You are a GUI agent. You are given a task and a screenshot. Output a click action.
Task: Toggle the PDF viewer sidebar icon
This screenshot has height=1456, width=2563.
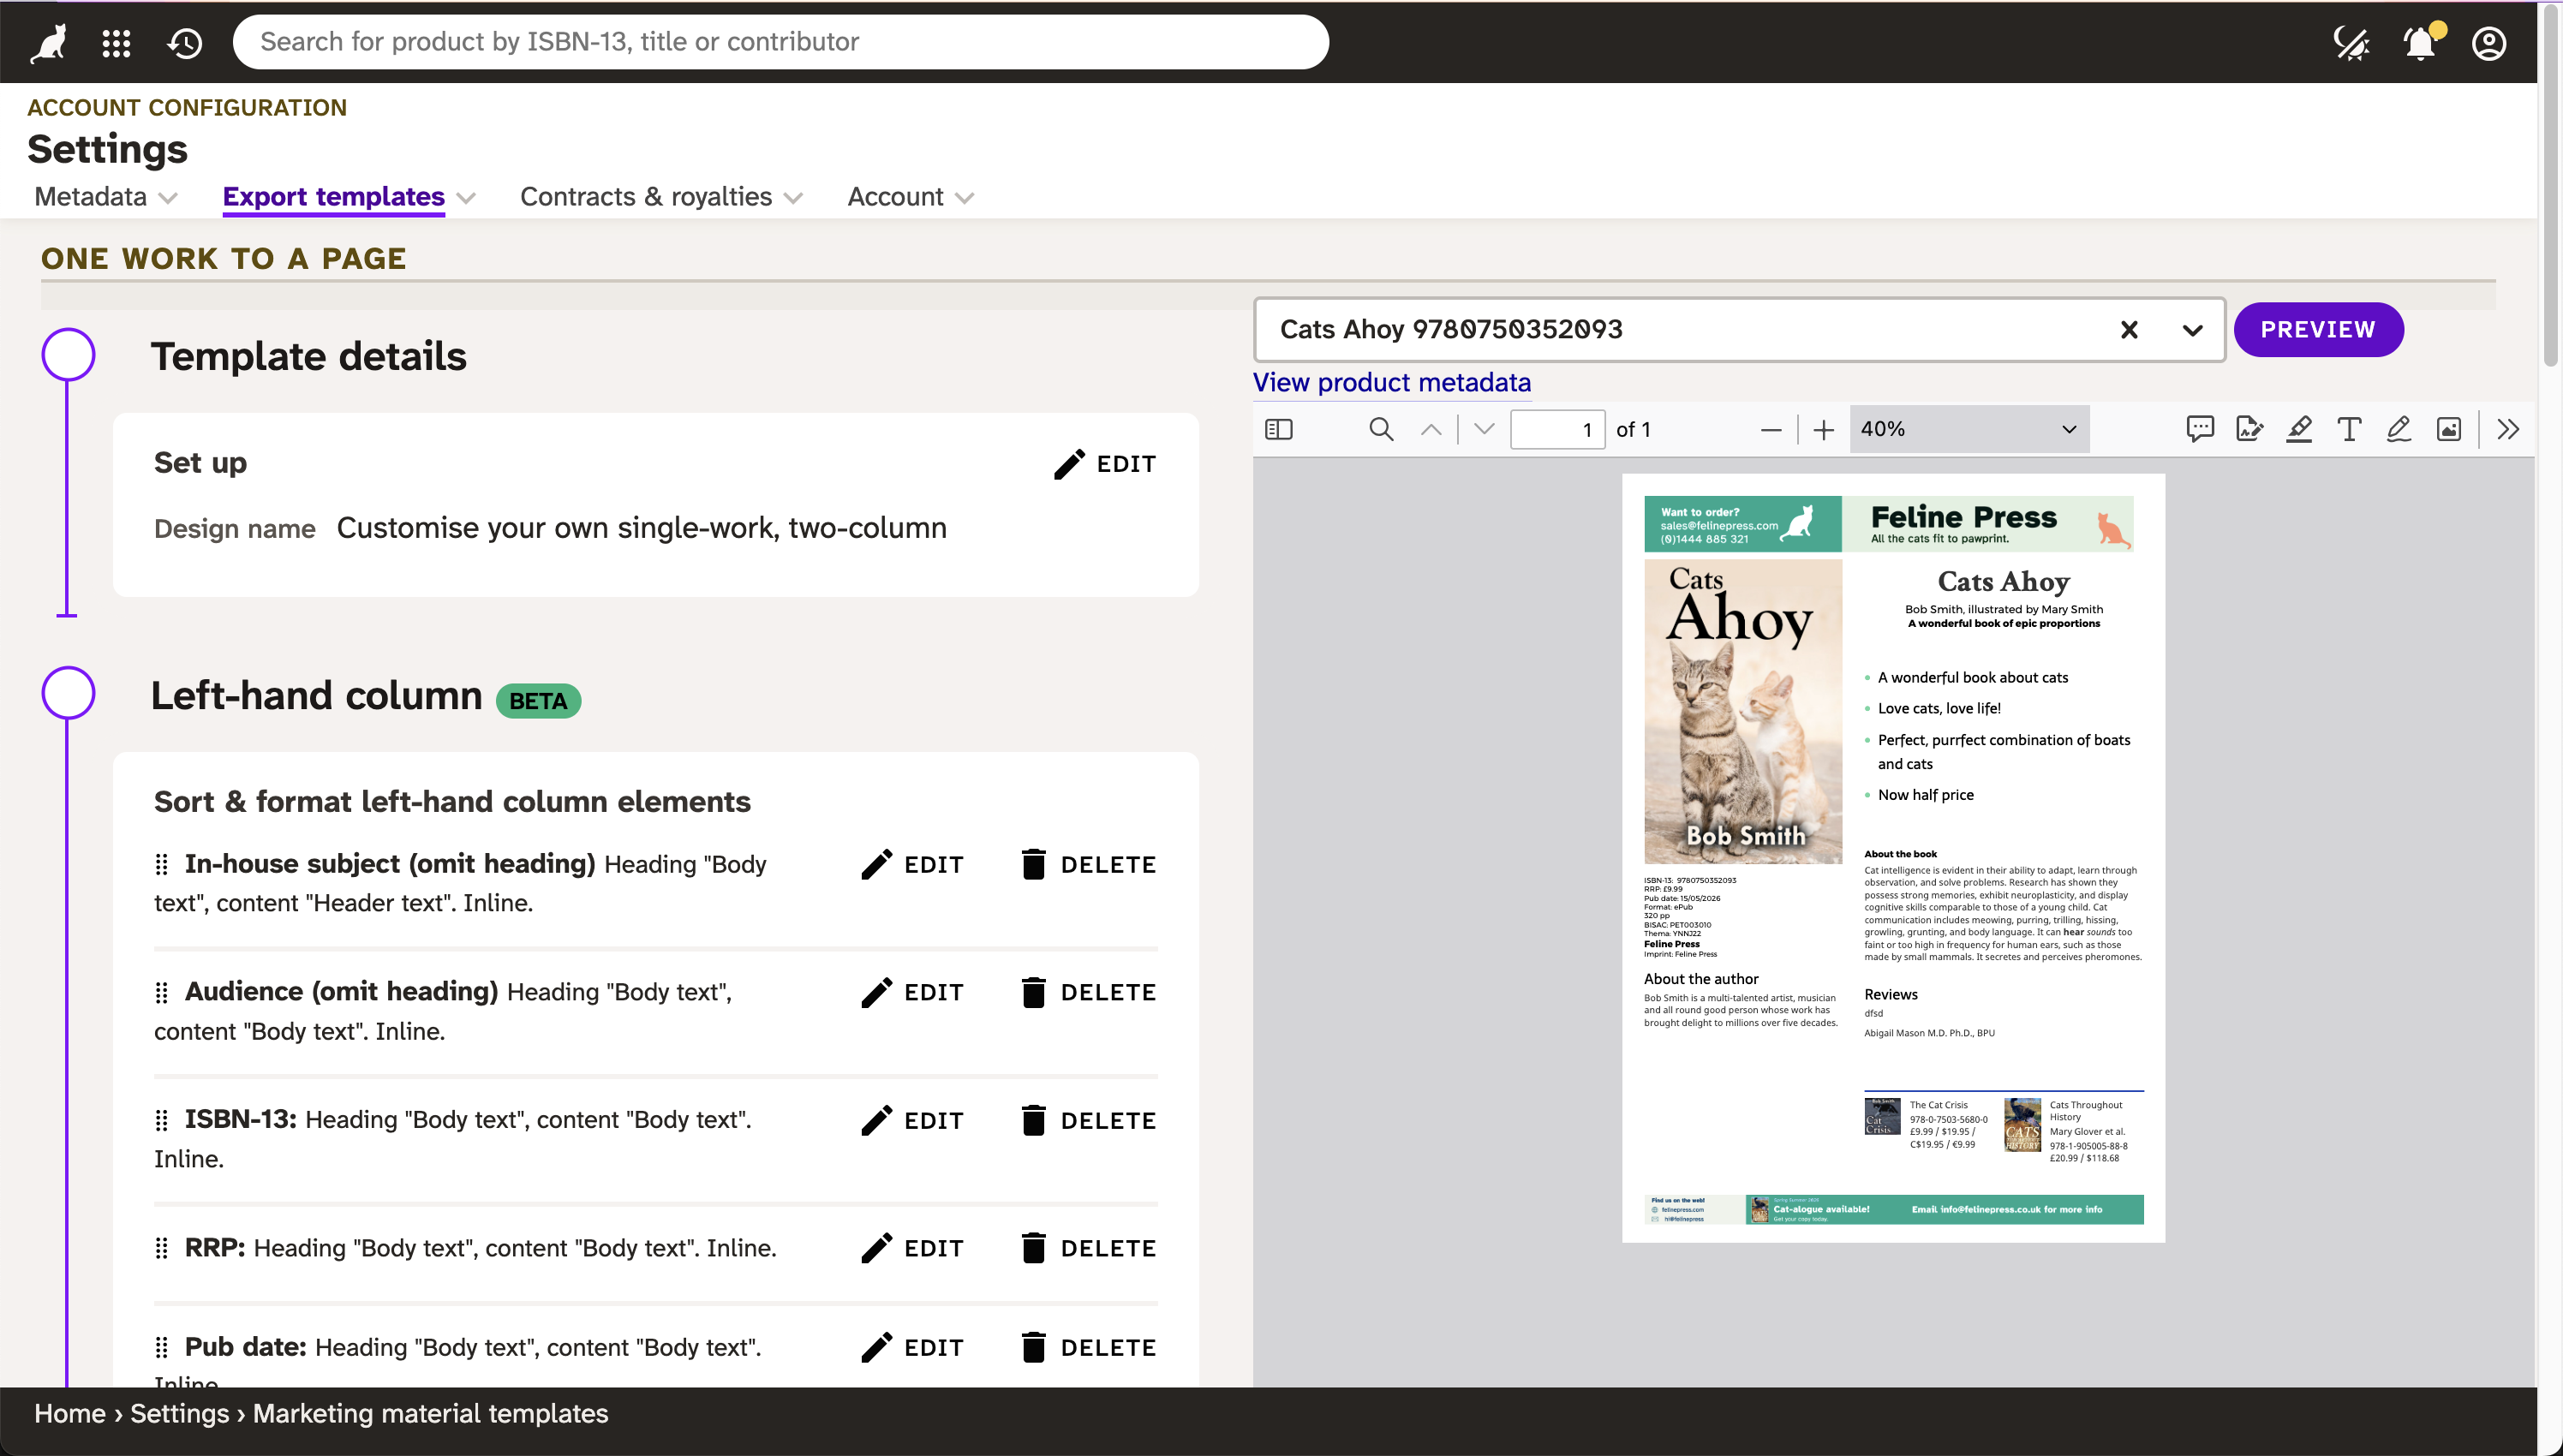[1279, 429]
